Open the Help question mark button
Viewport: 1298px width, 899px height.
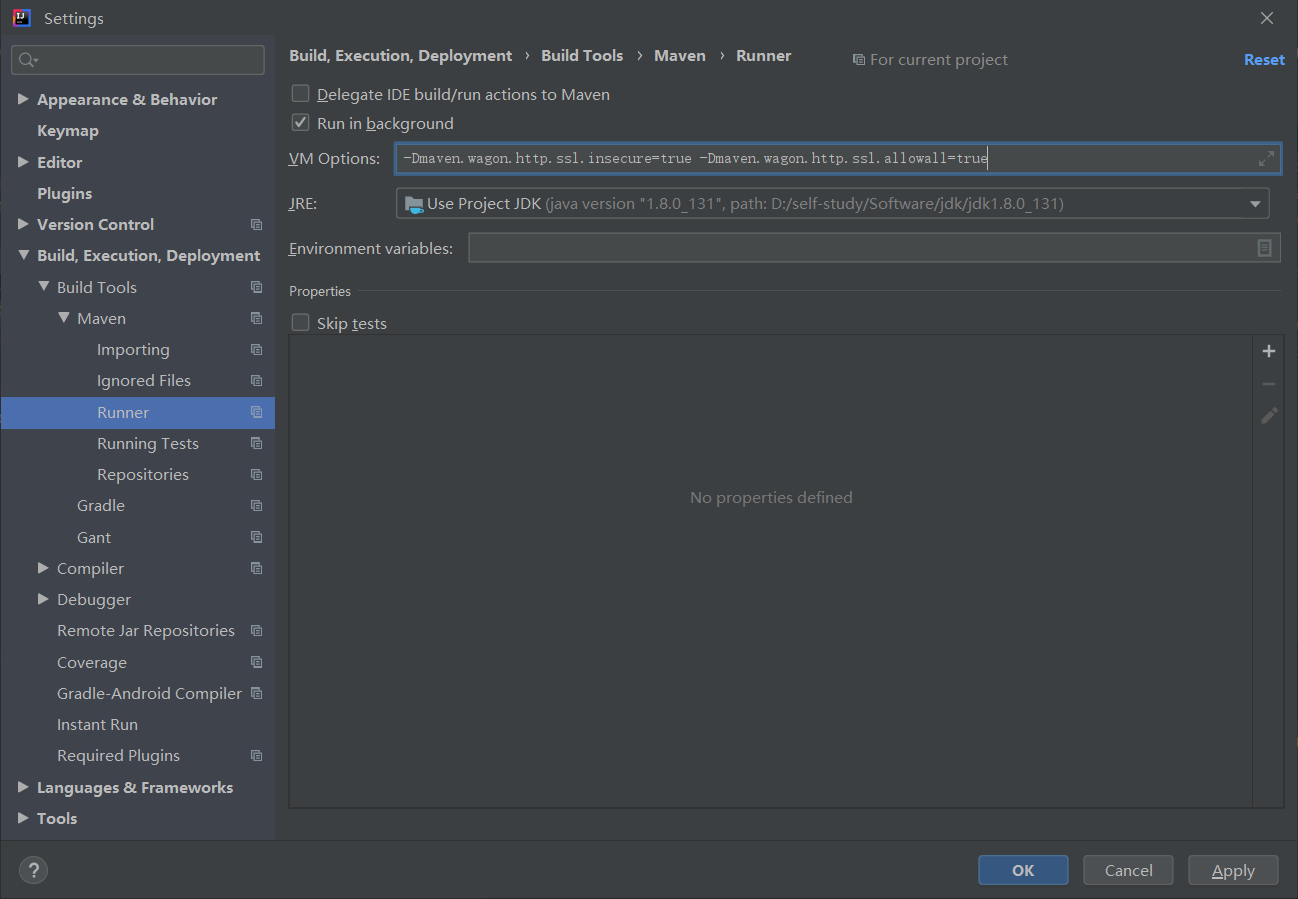tap(33, 870)
